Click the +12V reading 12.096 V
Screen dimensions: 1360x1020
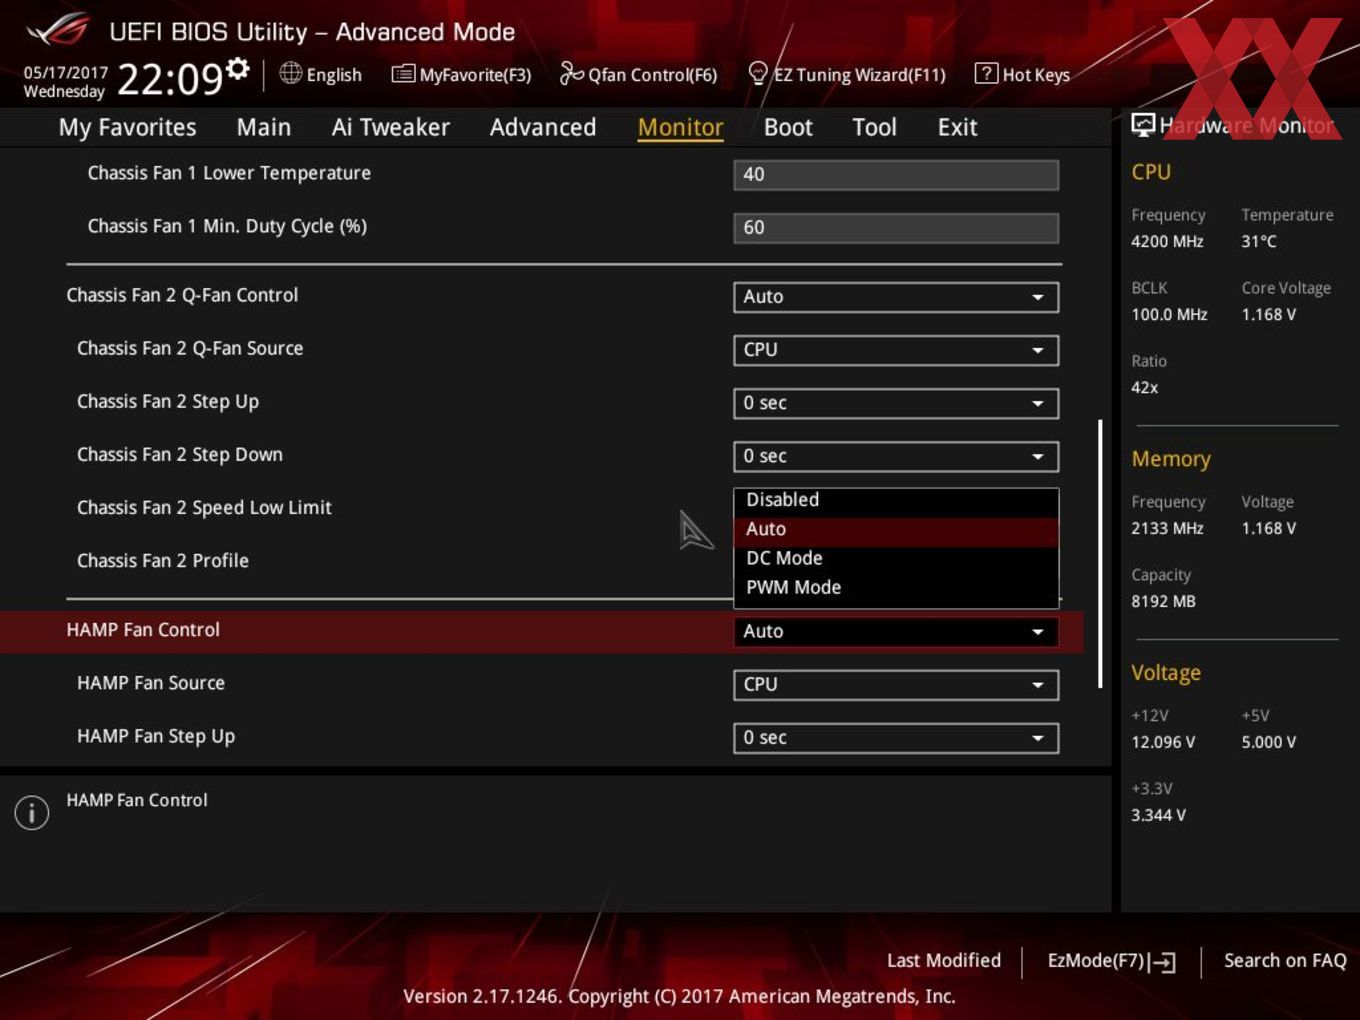(1163, 742)
